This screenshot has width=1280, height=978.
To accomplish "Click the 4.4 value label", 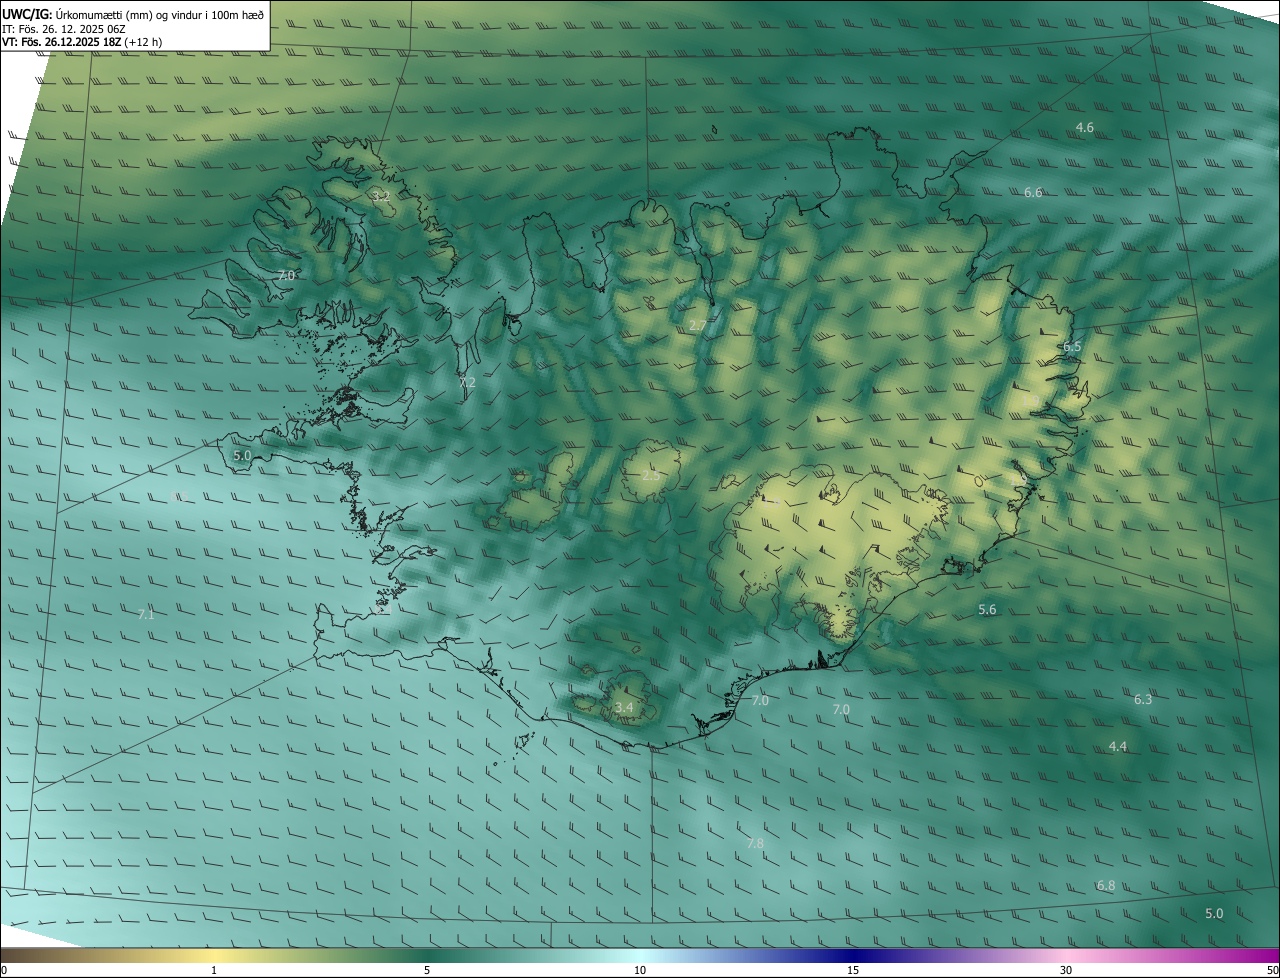I will click(1118, 746).
